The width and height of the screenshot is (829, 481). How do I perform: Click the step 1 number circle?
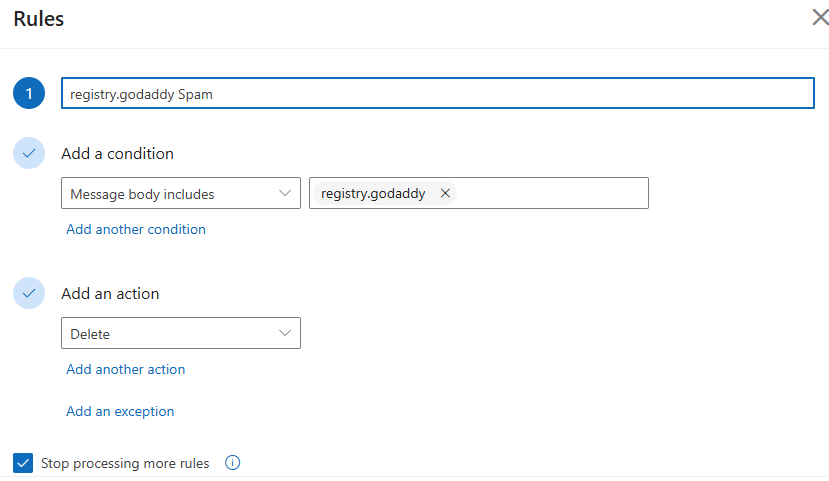29,93
